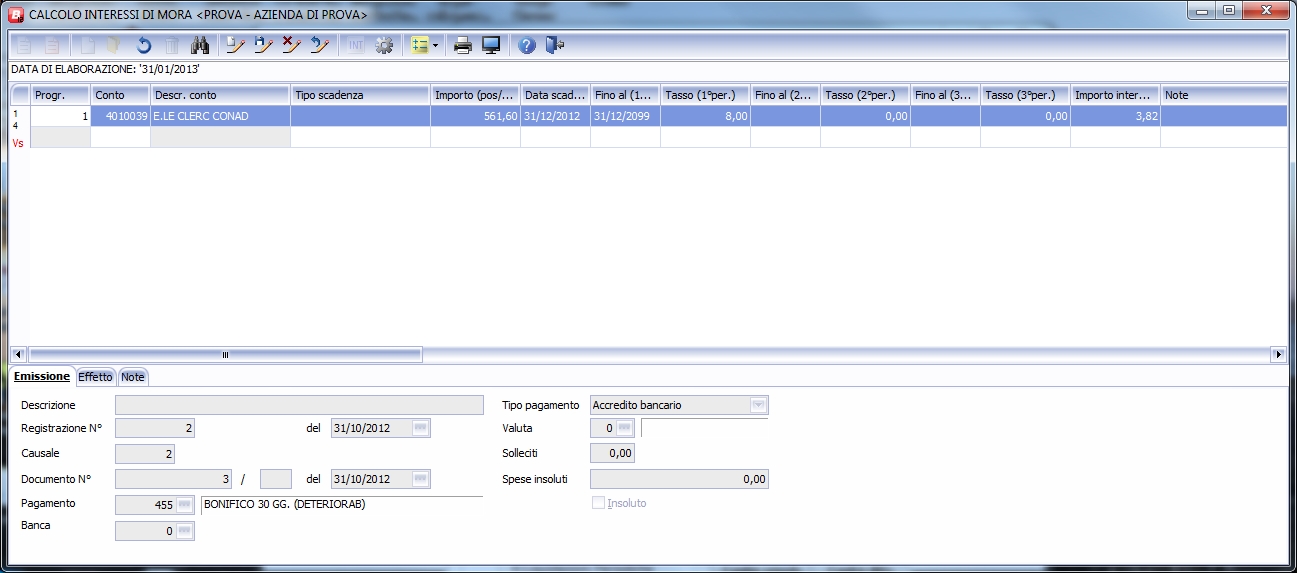Click the new row pencil icon

(x=235, y=45)
